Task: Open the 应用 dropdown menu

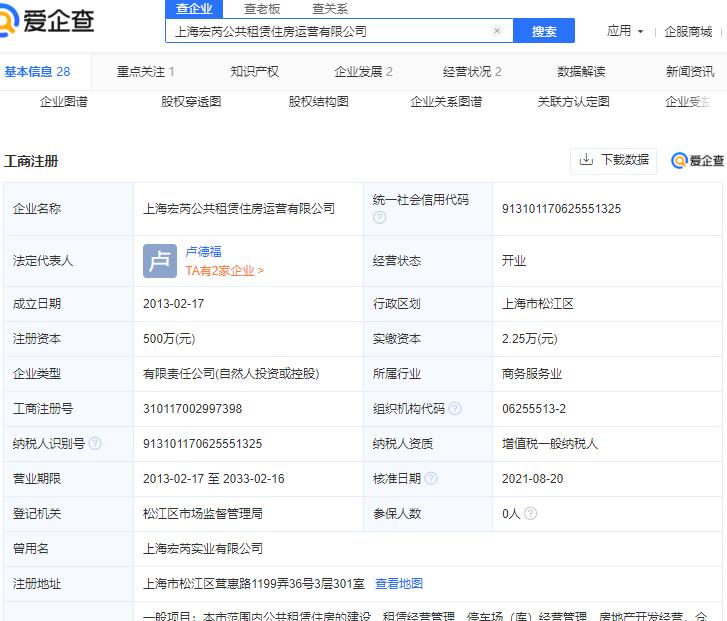Action: point(625,31)
